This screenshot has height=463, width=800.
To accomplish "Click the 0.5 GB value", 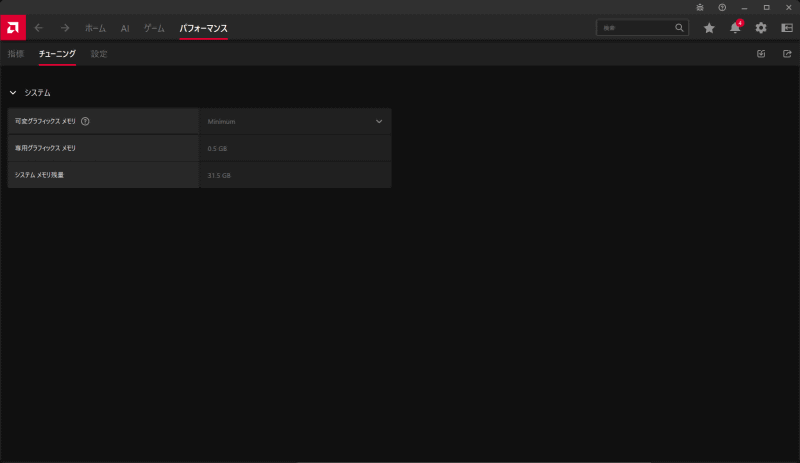I will click(217, 149).
